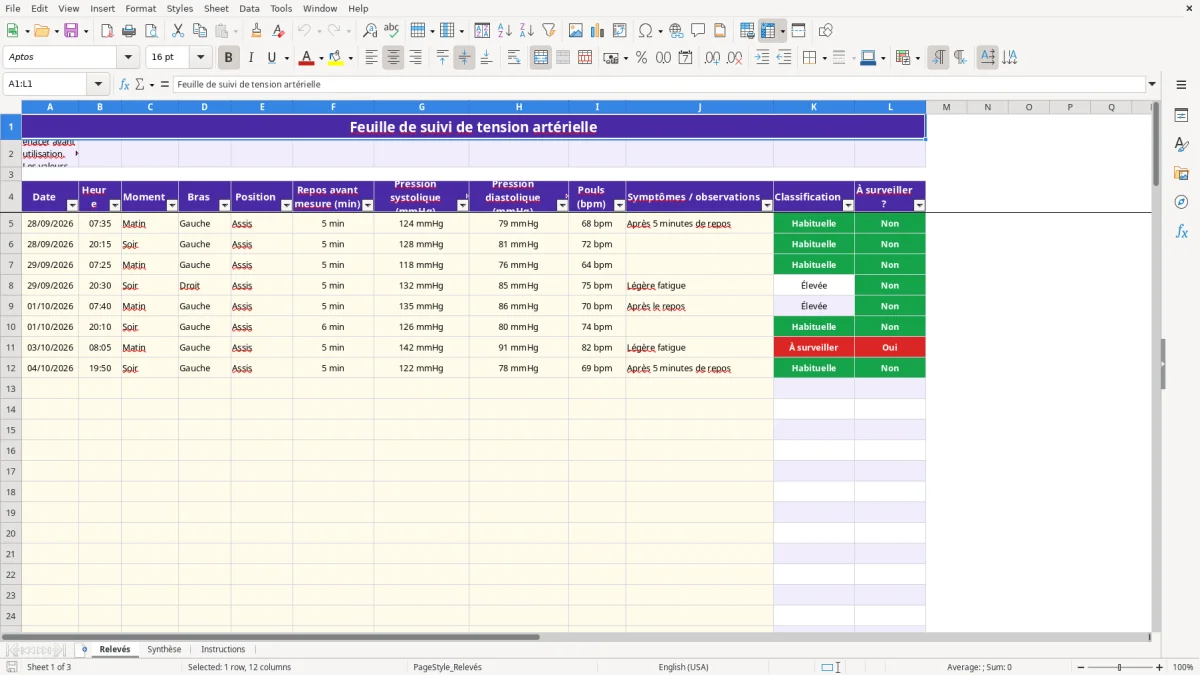Viewport: 1200px width, 675px height.
Task: Click the Print icon
Action: click(129, 31)
